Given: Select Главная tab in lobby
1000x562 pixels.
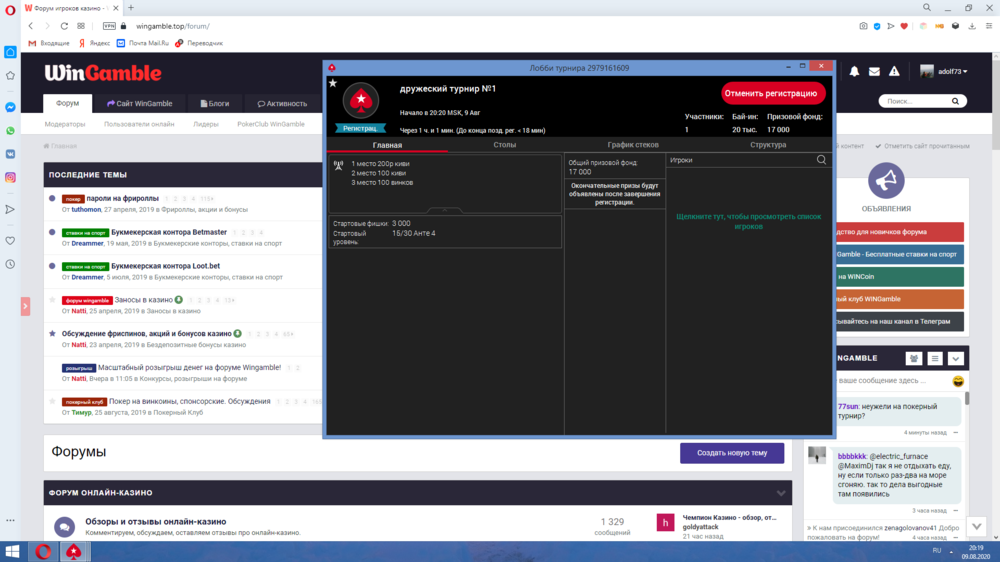Looking at the screenshot, I should tap(387, 145).
